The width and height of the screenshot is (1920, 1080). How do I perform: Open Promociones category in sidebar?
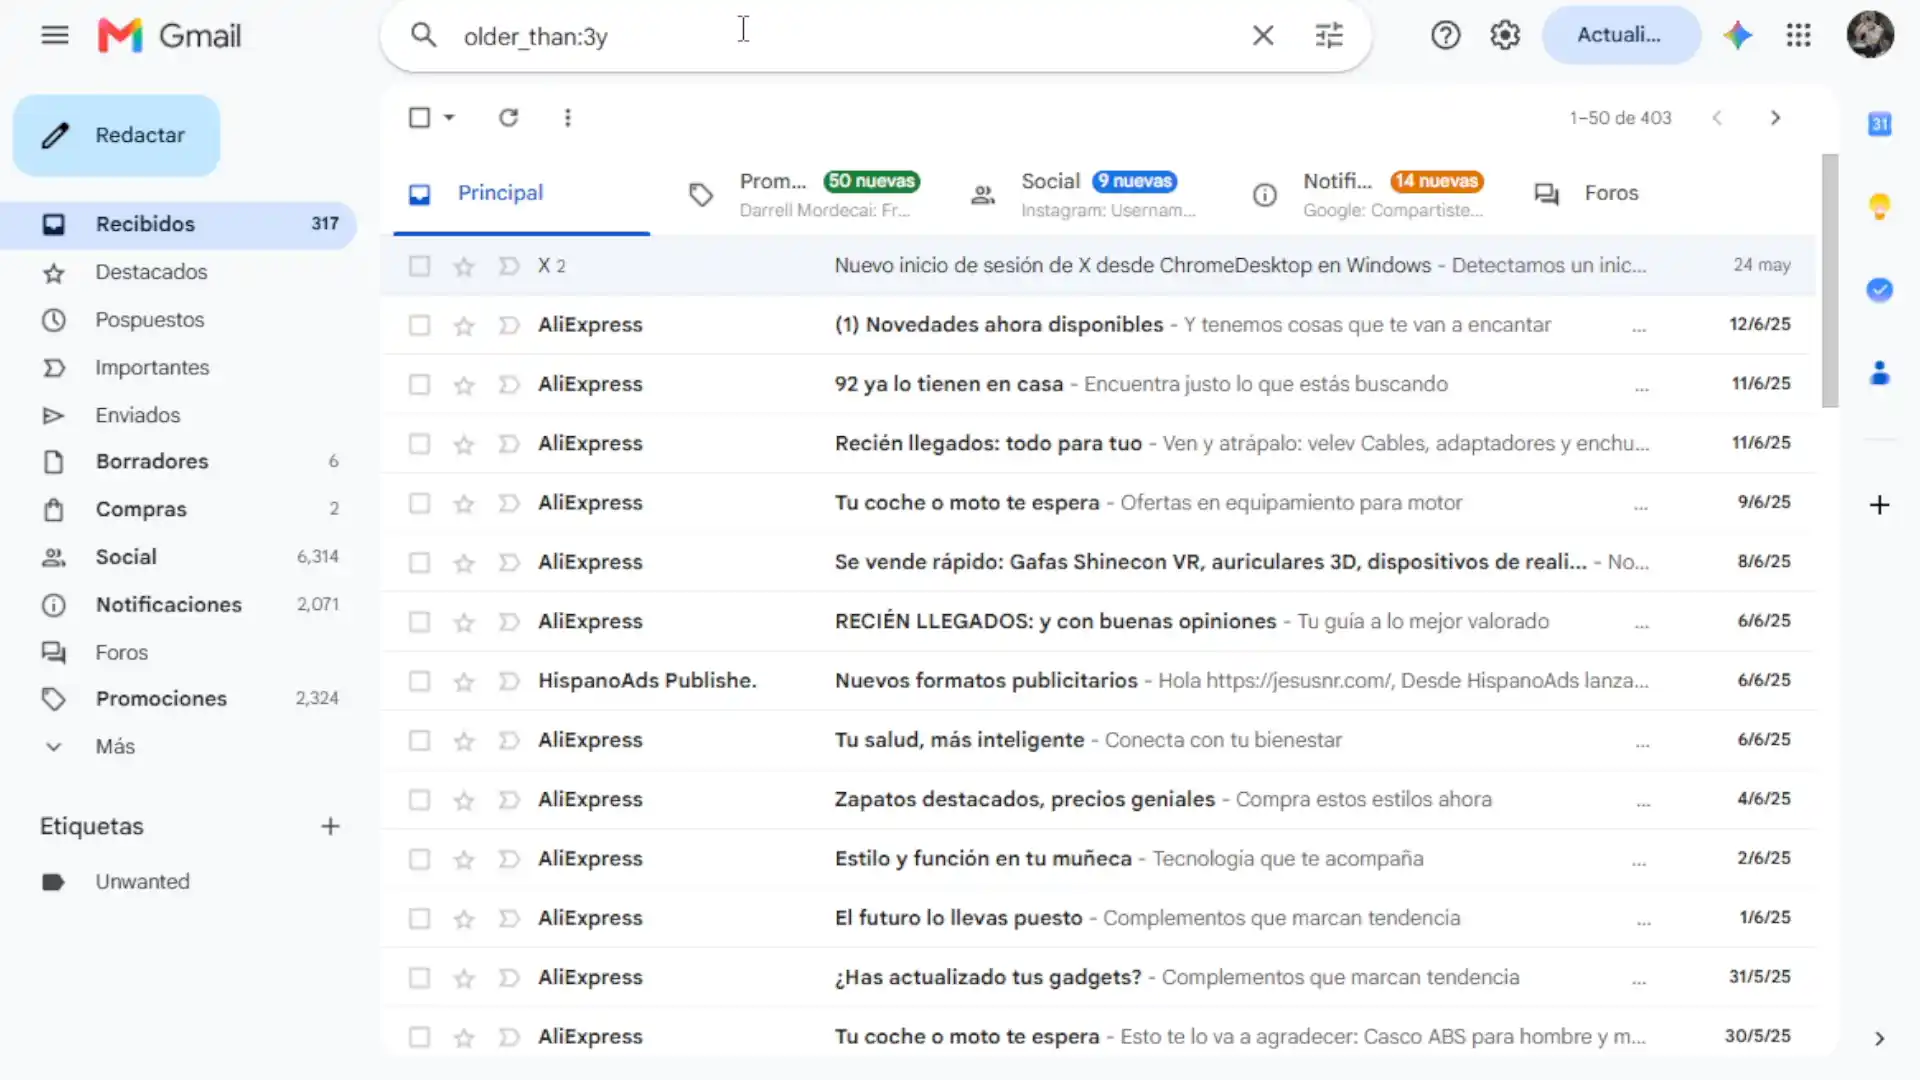[x=178, y=699]
